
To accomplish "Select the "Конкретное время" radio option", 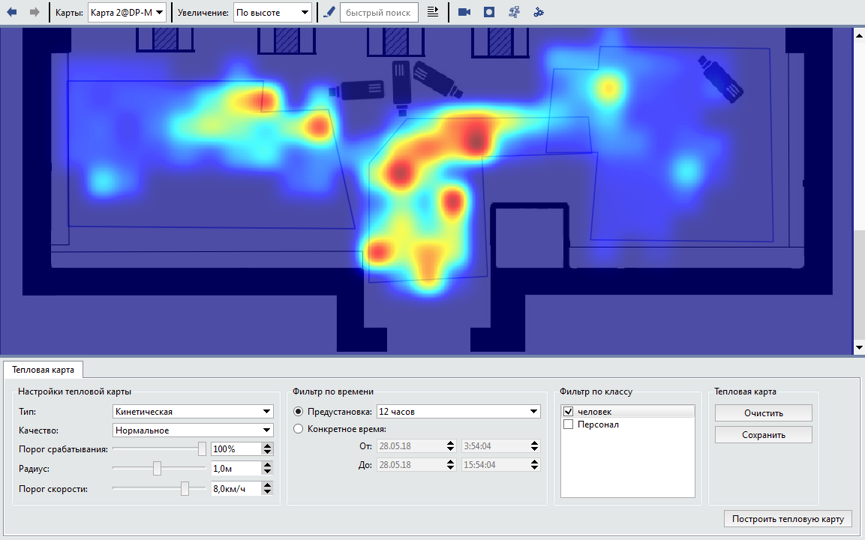I will click(x=298, y=429).
